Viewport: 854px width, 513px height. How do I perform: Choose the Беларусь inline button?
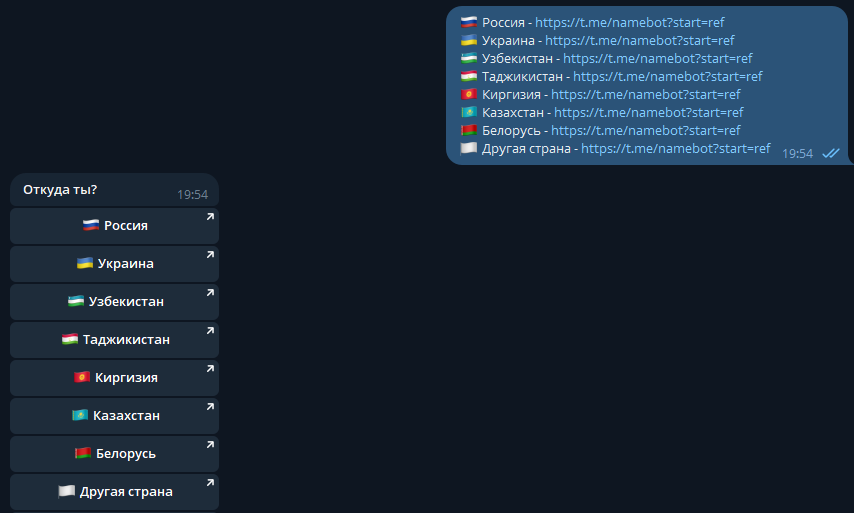coord(114,454)
